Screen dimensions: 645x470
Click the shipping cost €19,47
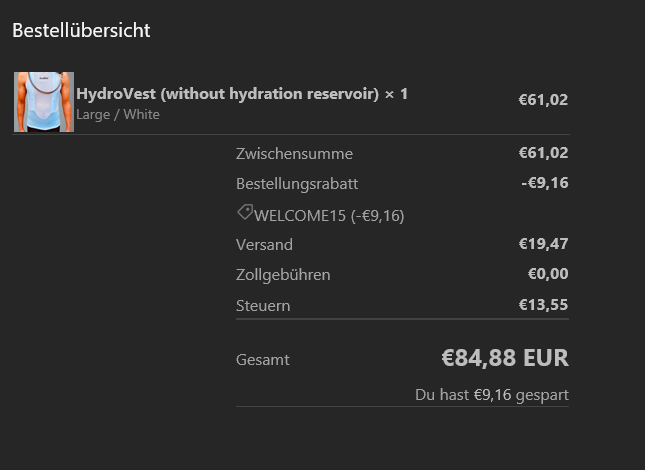tap(543, 244)
